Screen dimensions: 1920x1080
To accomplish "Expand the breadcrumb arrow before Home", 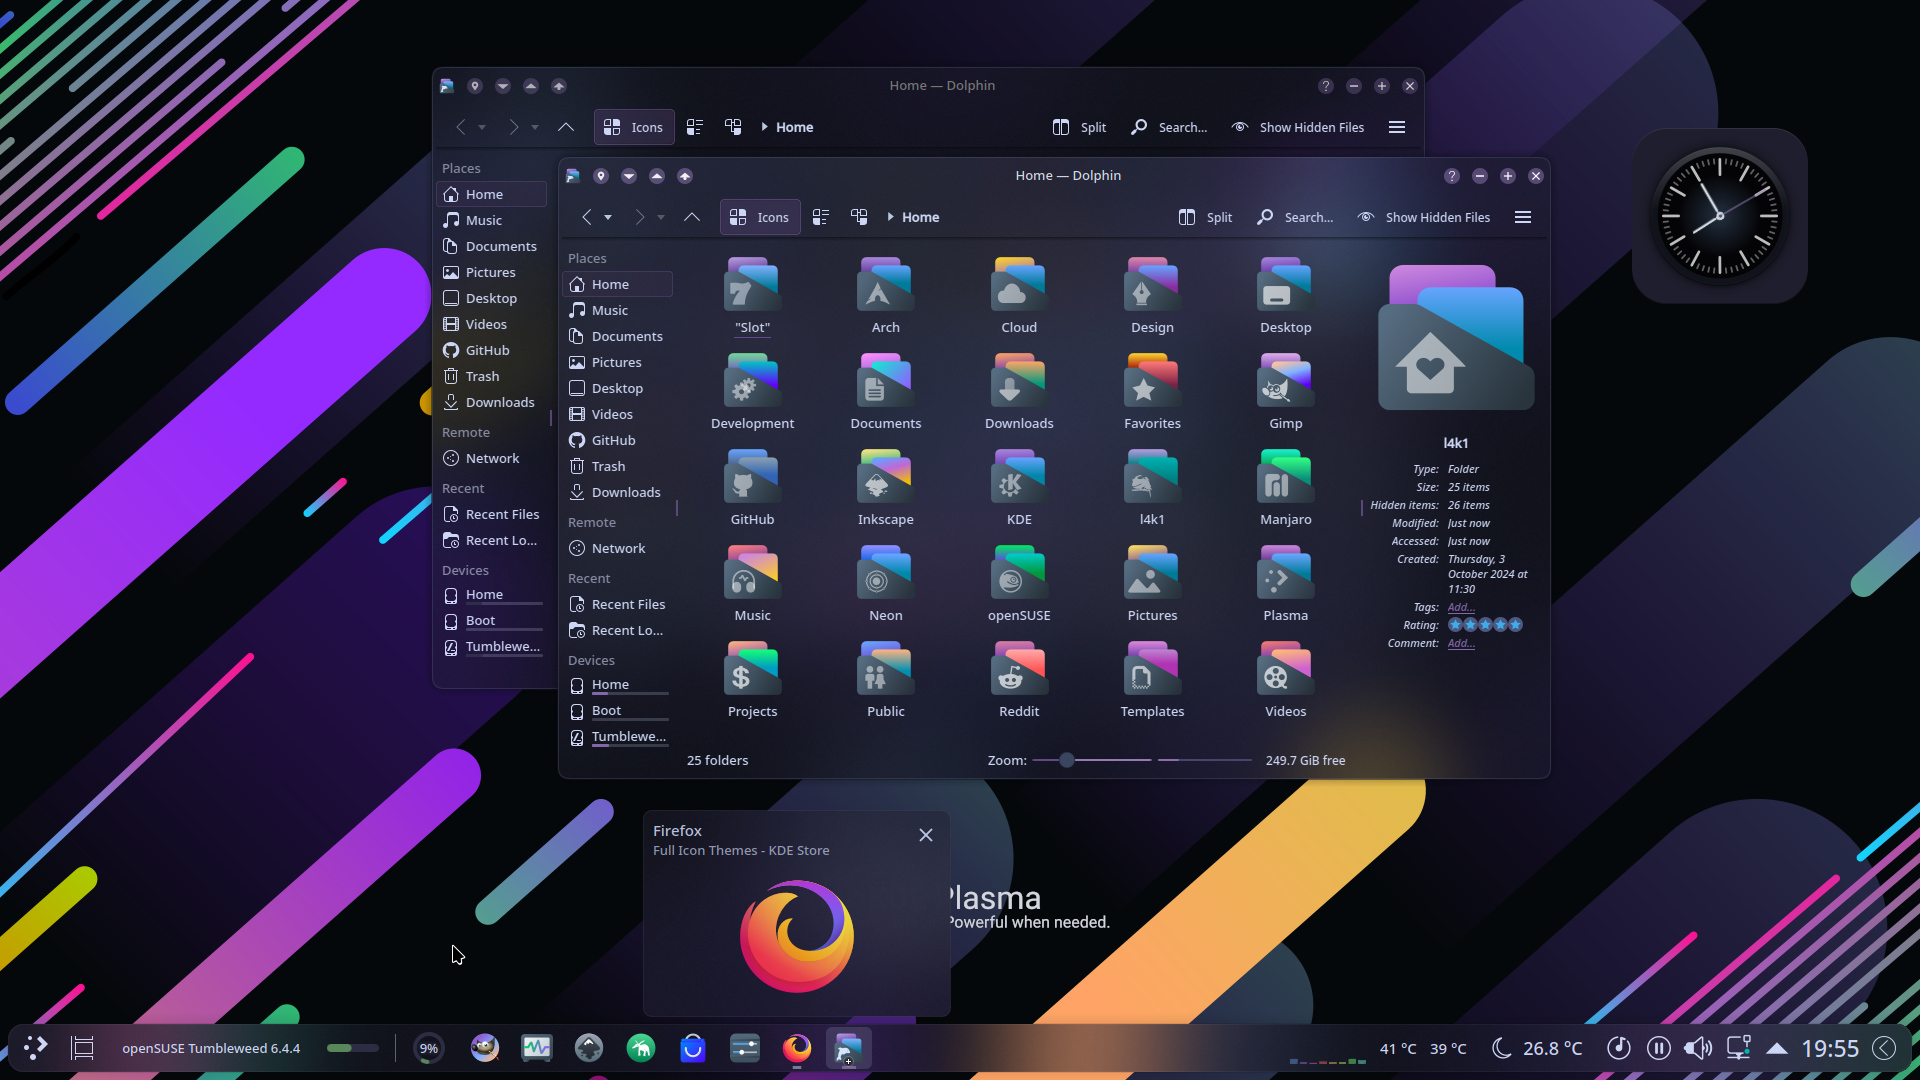I will [x=890, y=217].
